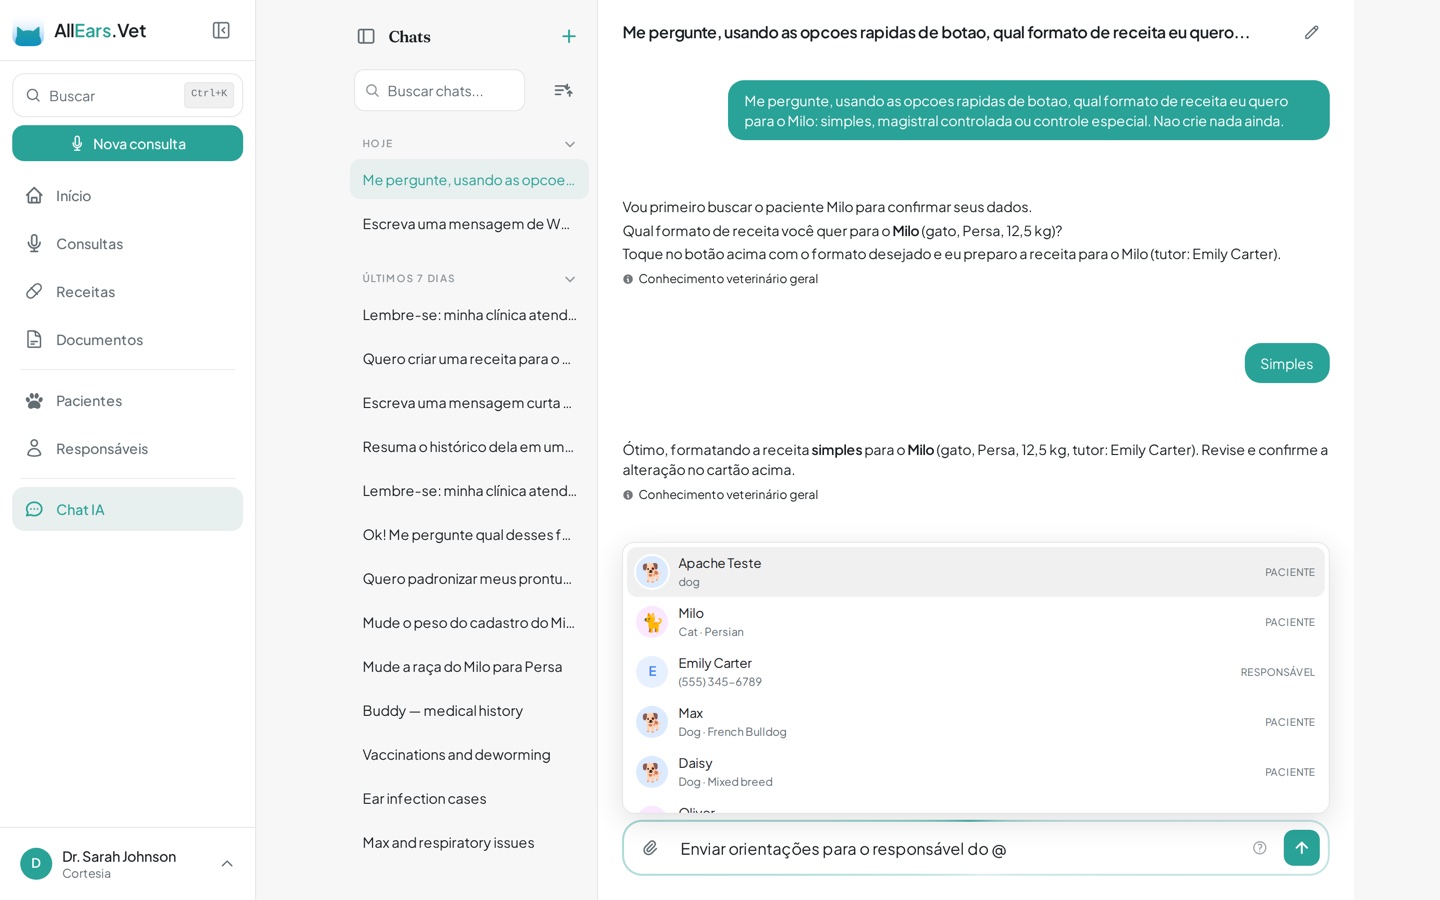Click the pill icon next to Receitas
The width and height of the screenshot is (1440, 900).
[34, 291]
